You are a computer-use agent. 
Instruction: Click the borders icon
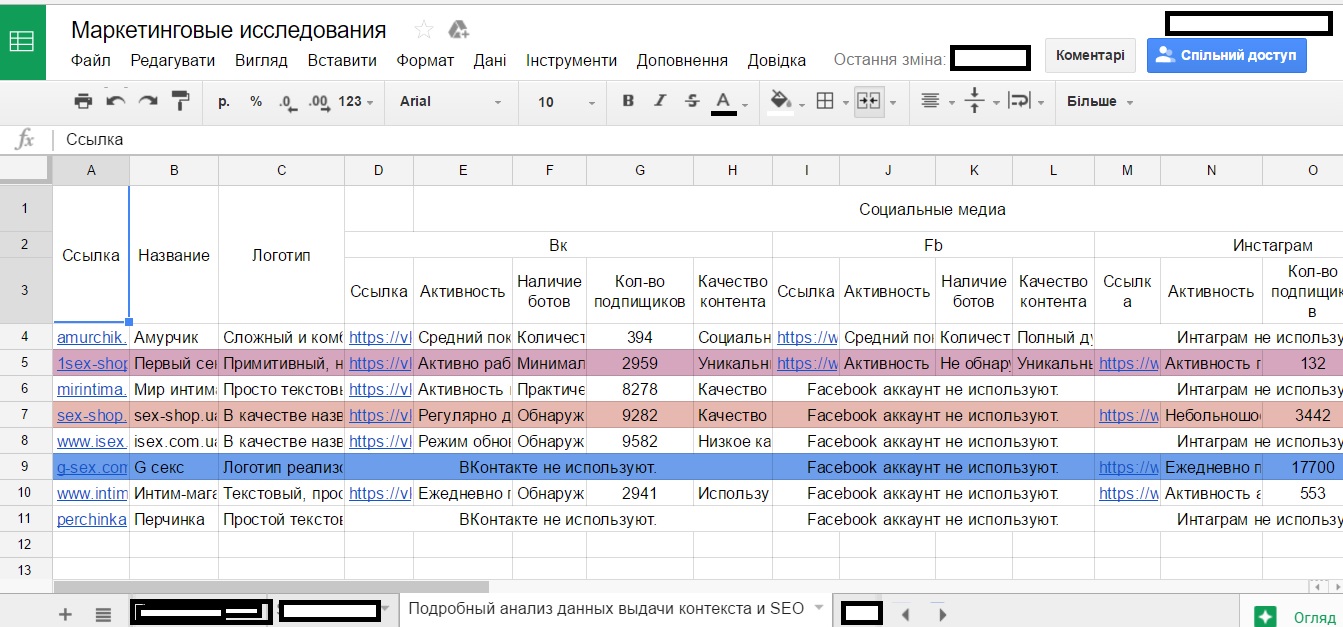(825, 101)
